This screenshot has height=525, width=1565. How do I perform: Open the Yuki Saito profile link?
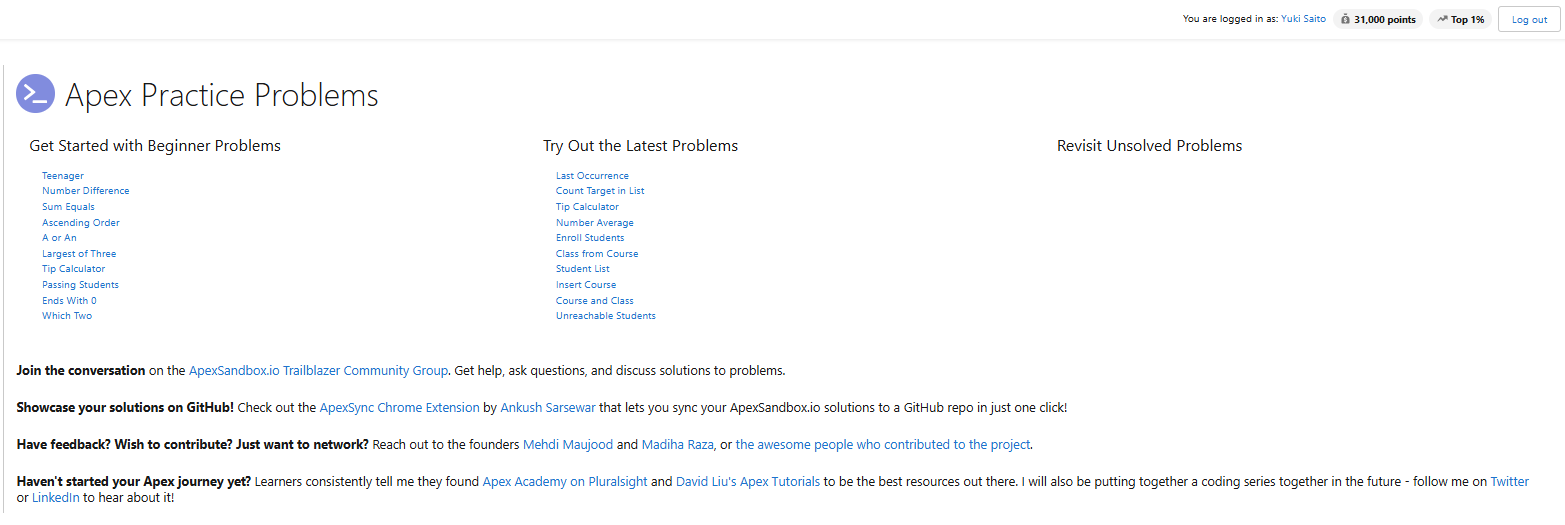[1303, 19]
